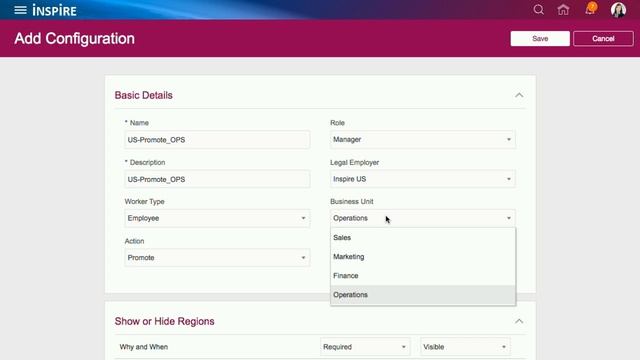
Task: Click the Why and When label
Action: pyautogui.click(x=144, y=347)
